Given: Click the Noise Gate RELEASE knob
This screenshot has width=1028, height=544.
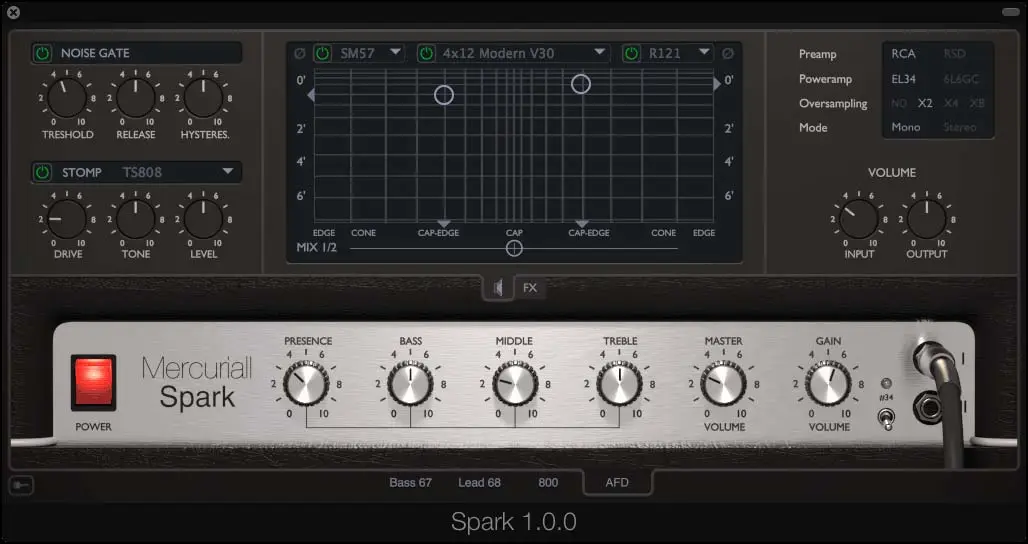Looking at the screenshot, I should coord(135,98).
